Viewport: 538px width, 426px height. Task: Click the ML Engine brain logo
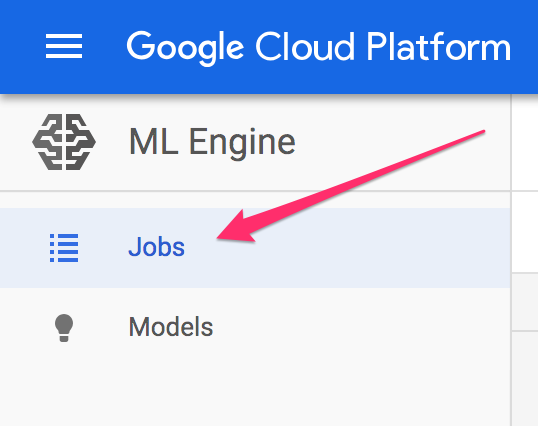tap(64, 142)
